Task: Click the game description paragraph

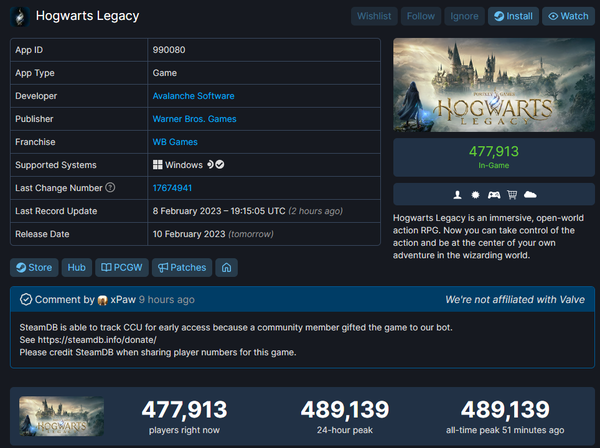Action: (x=488, y=236)
